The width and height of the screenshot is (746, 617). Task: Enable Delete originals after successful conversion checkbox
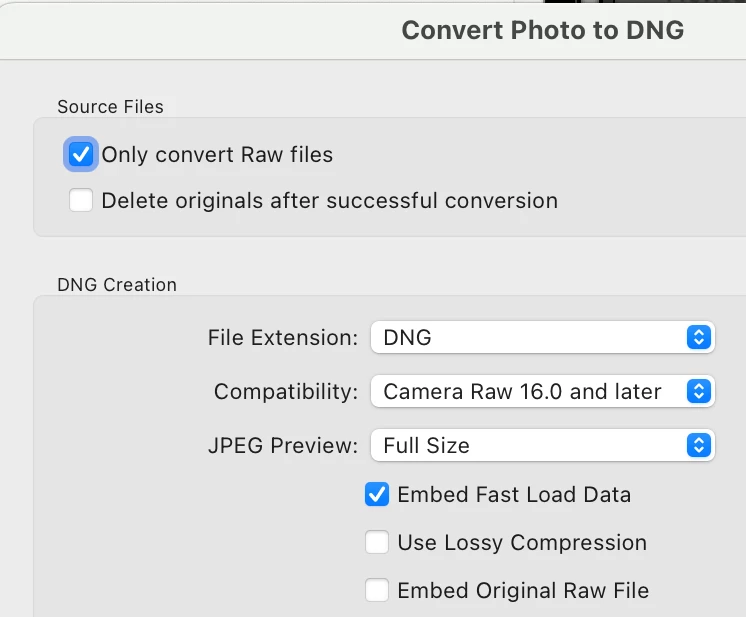[x=81, y=201]
